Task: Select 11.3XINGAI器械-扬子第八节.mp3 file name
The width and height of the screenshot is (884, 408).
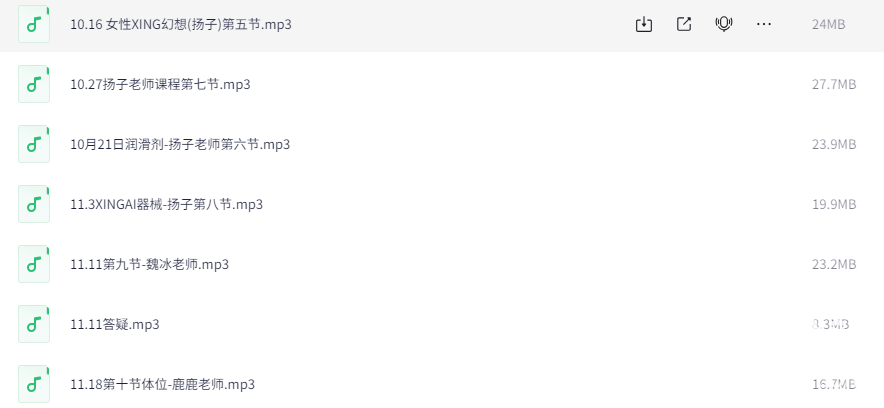Action: 166,204
